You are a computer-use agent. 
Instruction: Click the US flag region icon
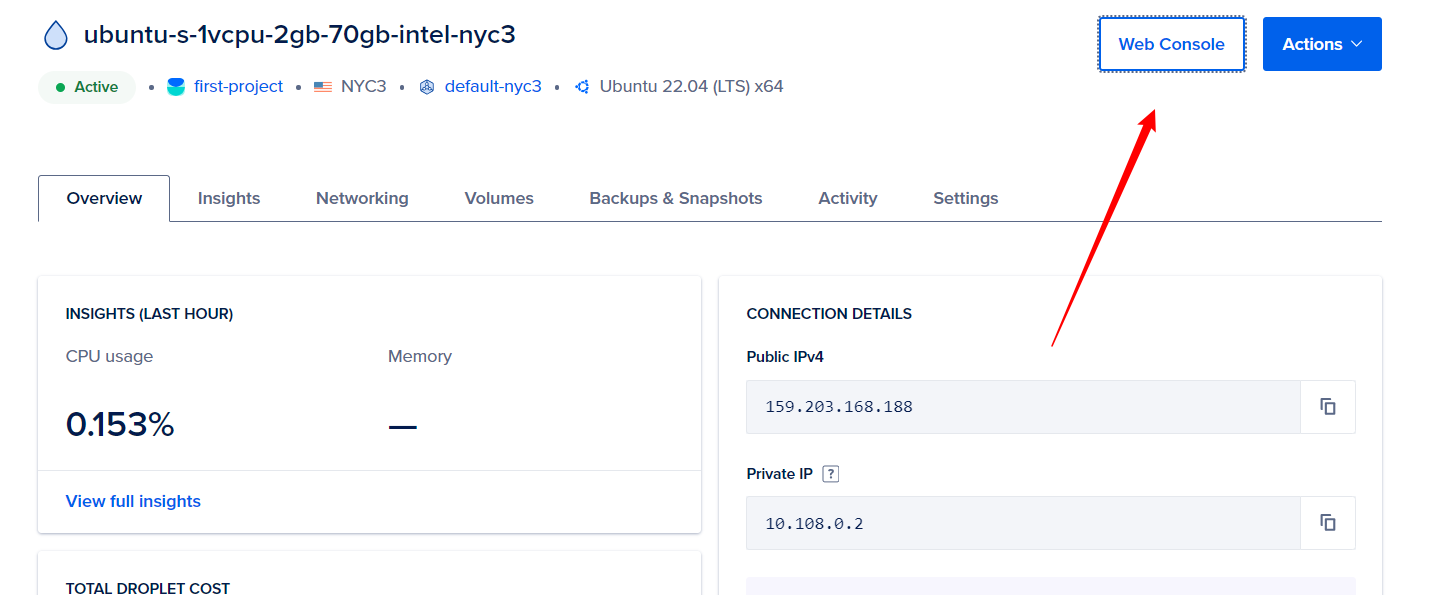[x=322, y=87]
